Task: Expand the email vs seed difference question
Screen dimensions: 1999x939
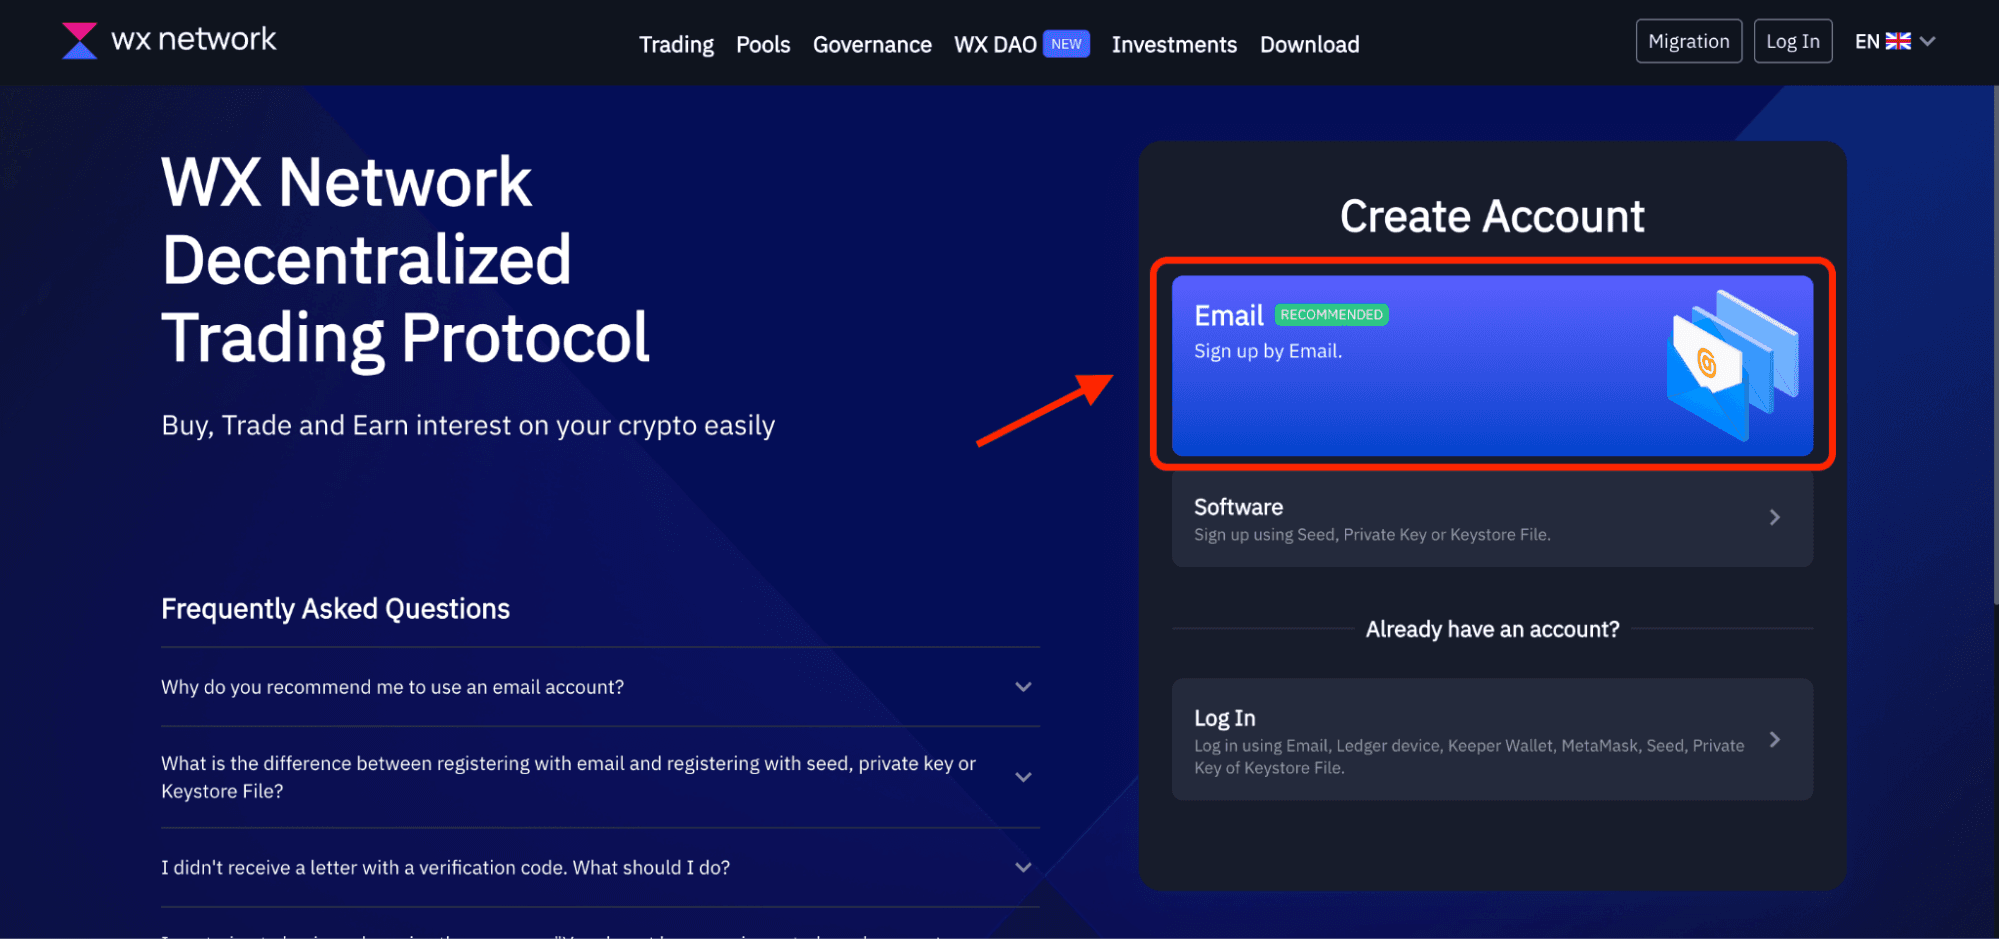Action: [x=600, y=777]
